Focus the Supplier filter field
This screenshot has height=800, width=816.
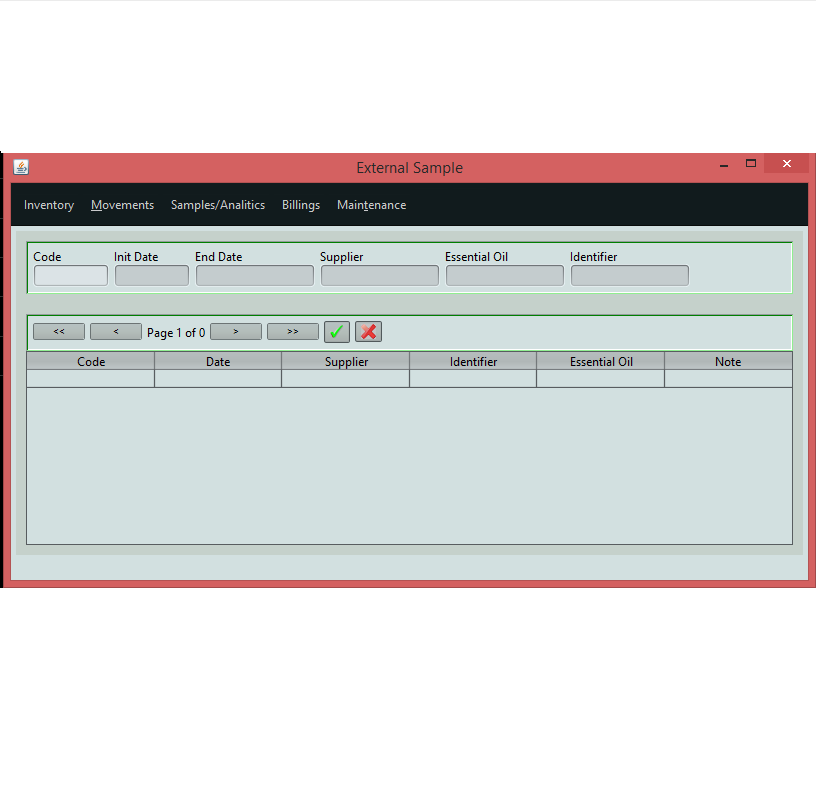[x=380, y=275]
